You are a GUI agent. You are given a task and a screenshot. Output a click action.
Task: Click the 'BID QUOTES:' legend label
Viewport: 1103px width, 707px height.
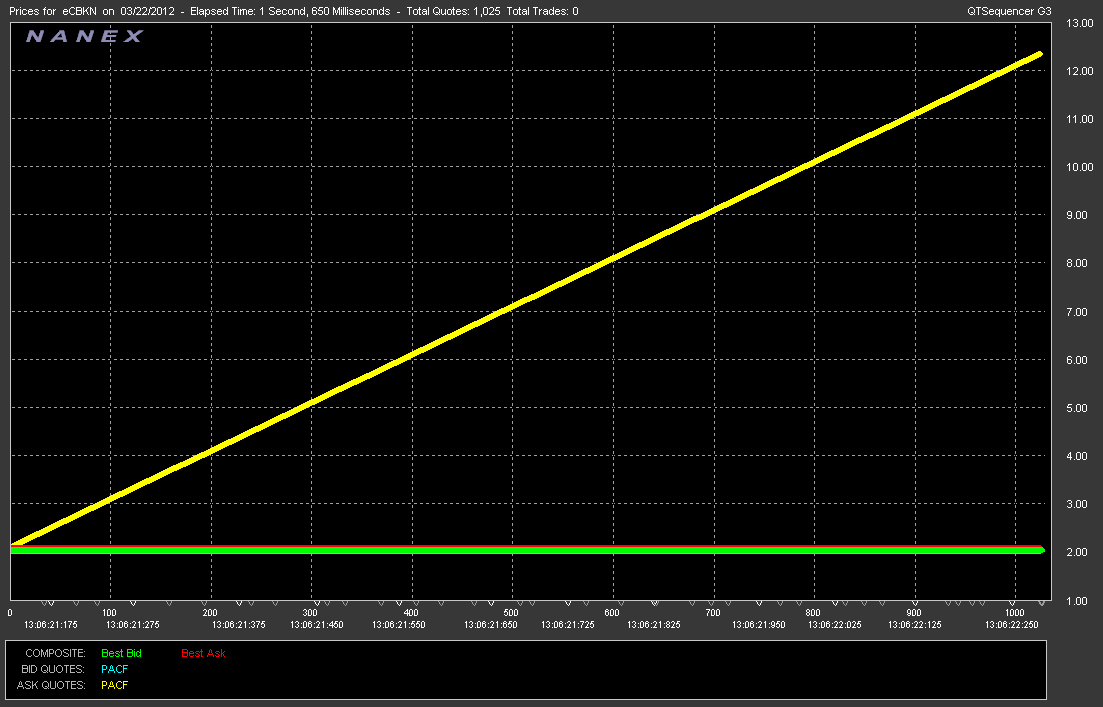53,669
